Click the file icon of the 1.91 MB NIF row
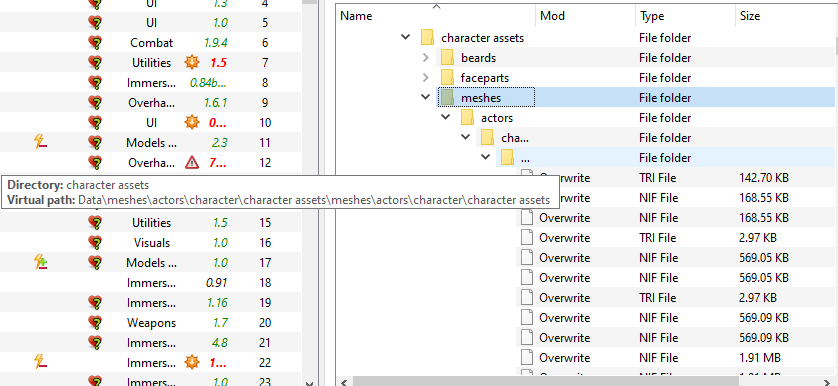The width and height of the screenshot is (838, 386). point(527,358)
